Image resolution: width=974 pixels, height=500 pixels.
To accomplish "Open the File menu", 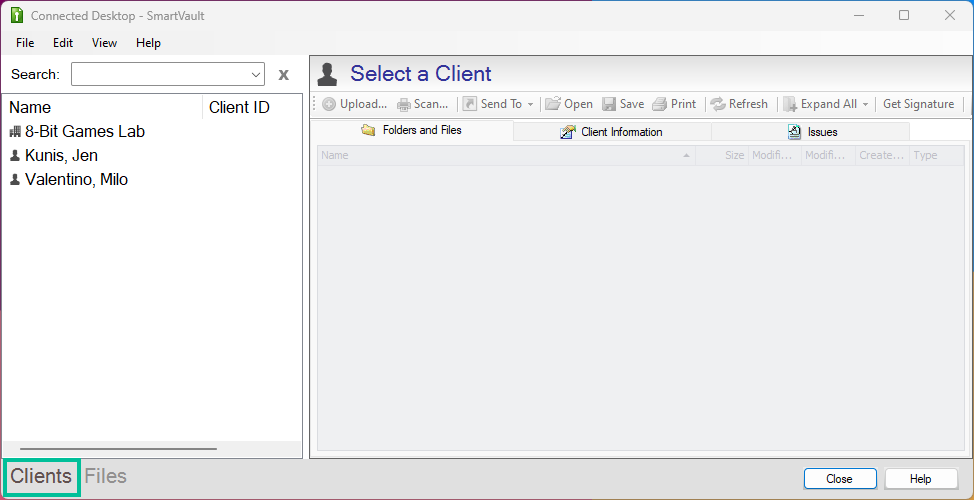I will 25,43.
